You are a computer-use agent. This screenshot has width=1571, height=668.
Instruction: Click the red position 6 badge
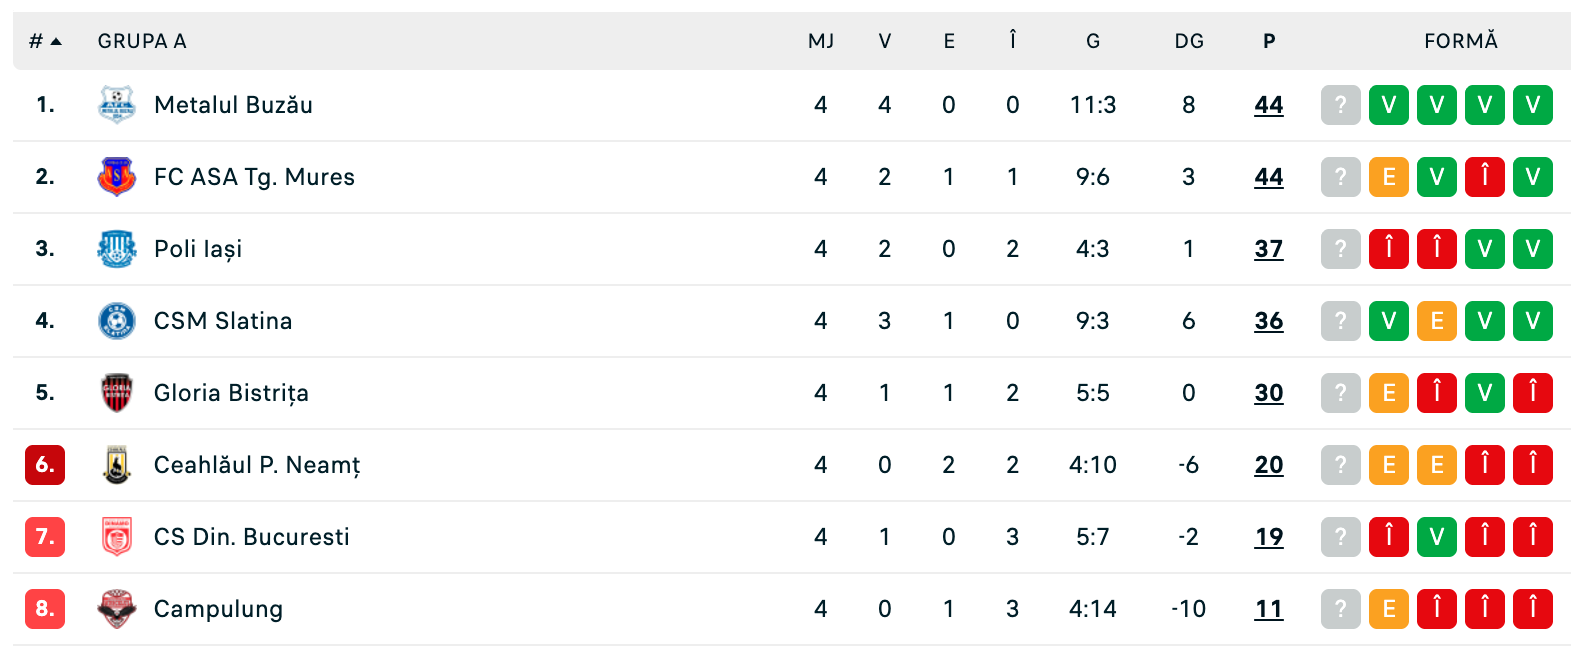pos(45,465)
